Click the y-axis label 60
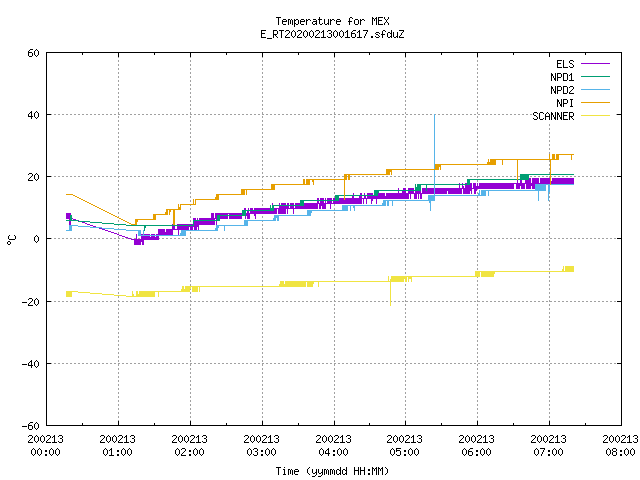640x480 pixels. pyautogui.click(x=33, y=53)
